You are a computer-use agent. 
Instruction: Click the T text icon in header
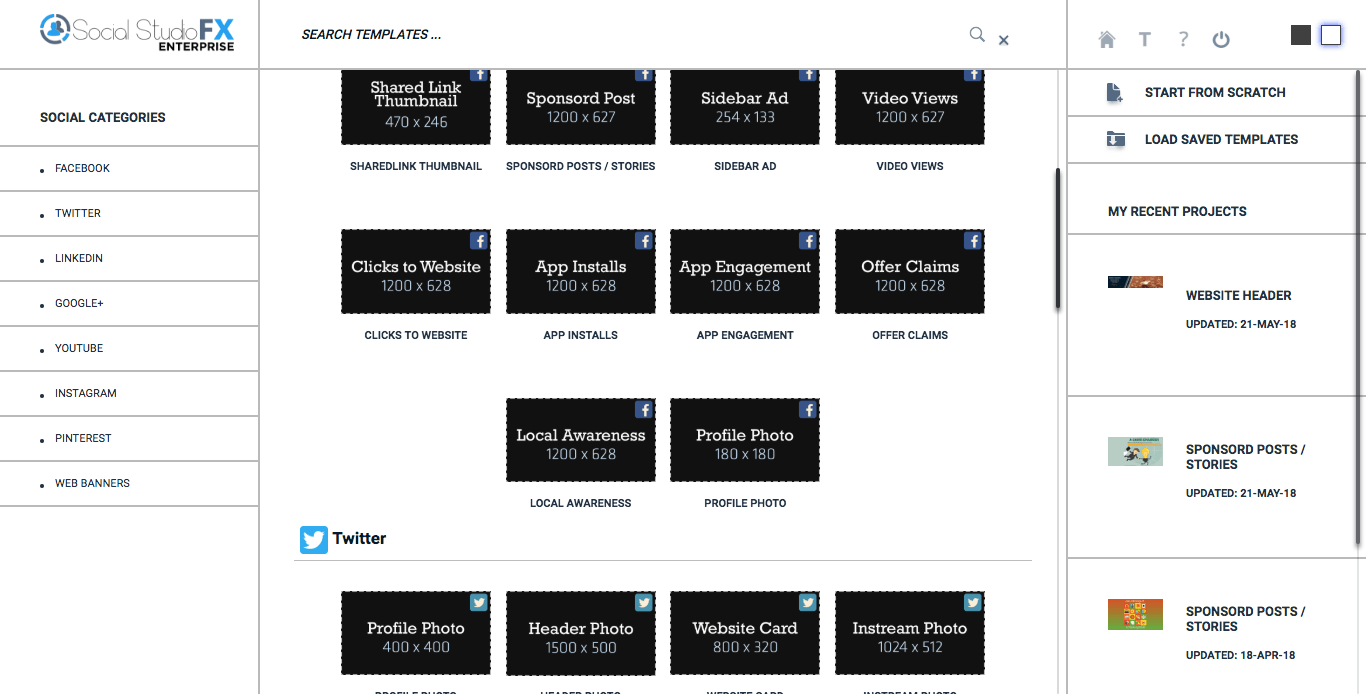point(1145,39)
